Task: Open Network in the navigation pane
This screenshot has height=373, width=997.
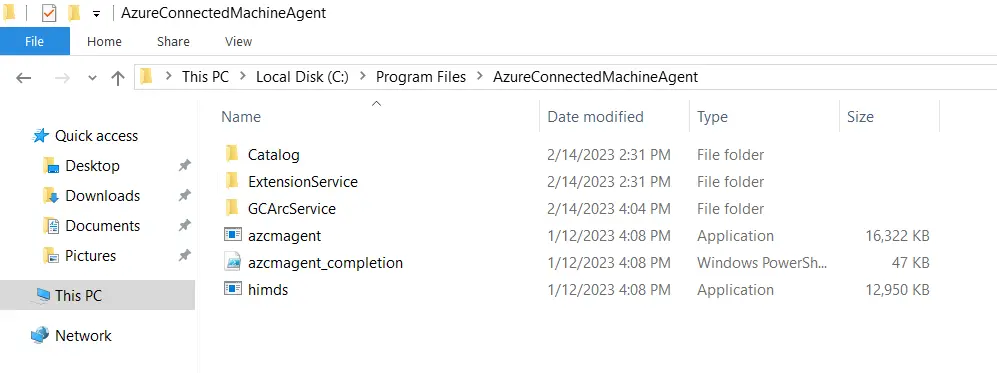Action: pyautogui.click(x=83, y=336)
